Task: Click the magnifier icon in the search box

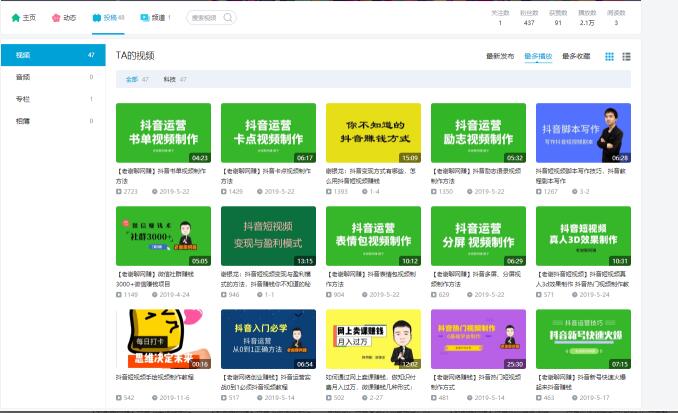Action: coord(228,17)
